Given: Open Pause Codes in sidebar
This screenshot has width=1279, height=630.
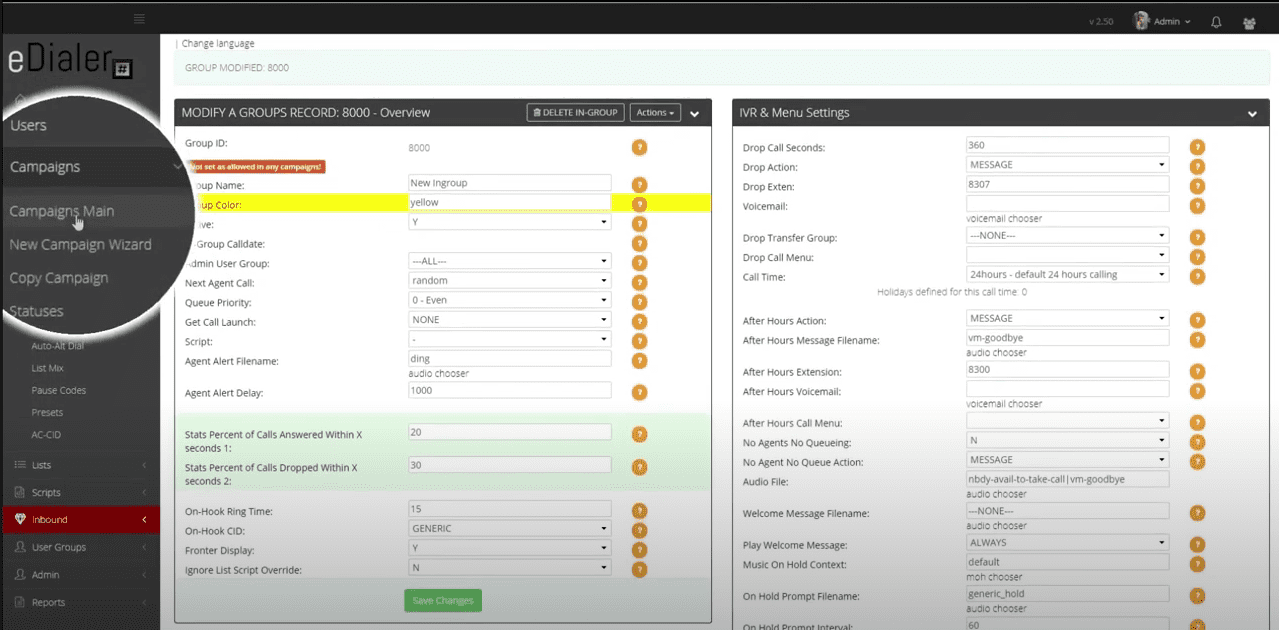Looking at the screenshot, I should [x=59, y=390].
